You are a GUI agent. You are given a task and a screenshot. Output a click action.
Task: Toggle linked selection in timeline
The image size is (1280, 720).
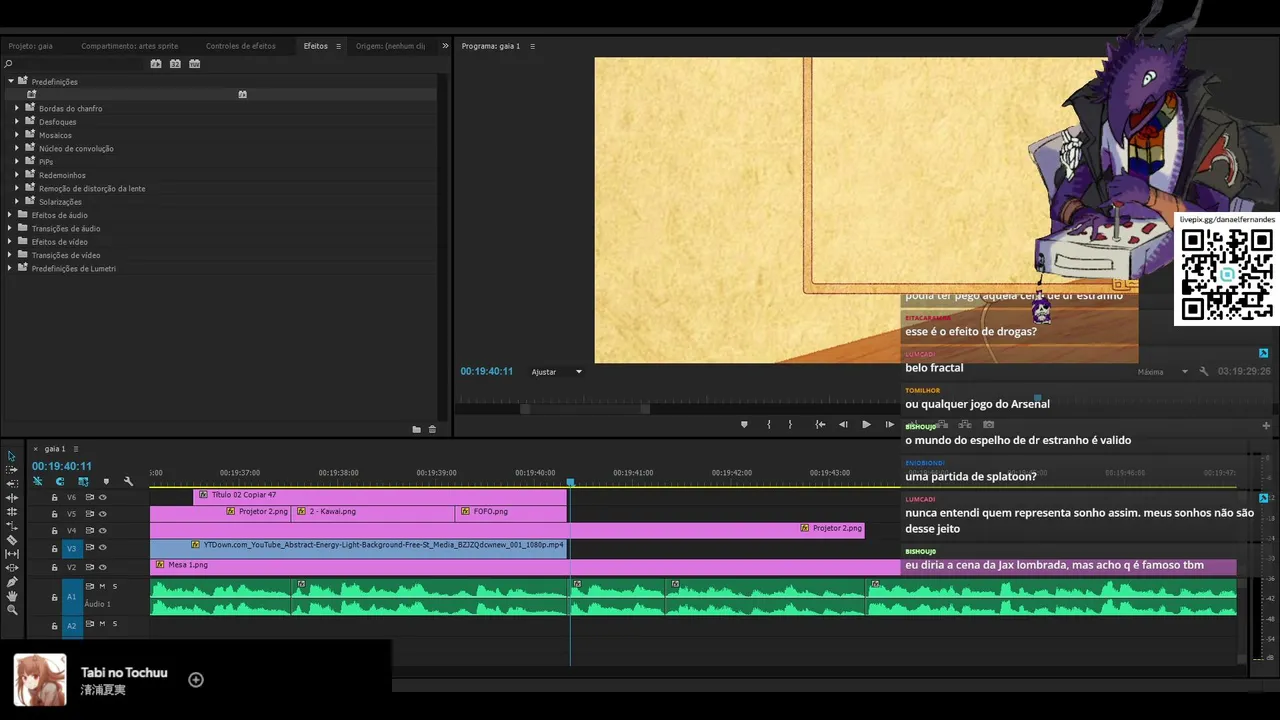[83, 481]
